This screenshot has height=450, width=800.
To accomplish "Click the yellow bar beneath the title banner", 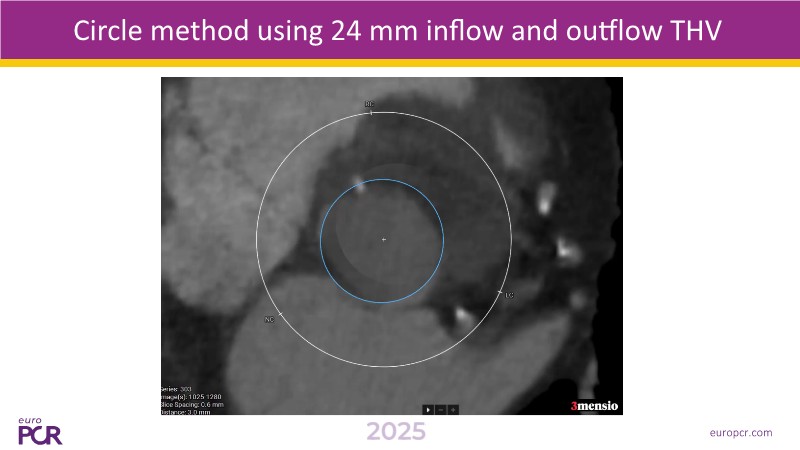I will [x=400, y=64].
